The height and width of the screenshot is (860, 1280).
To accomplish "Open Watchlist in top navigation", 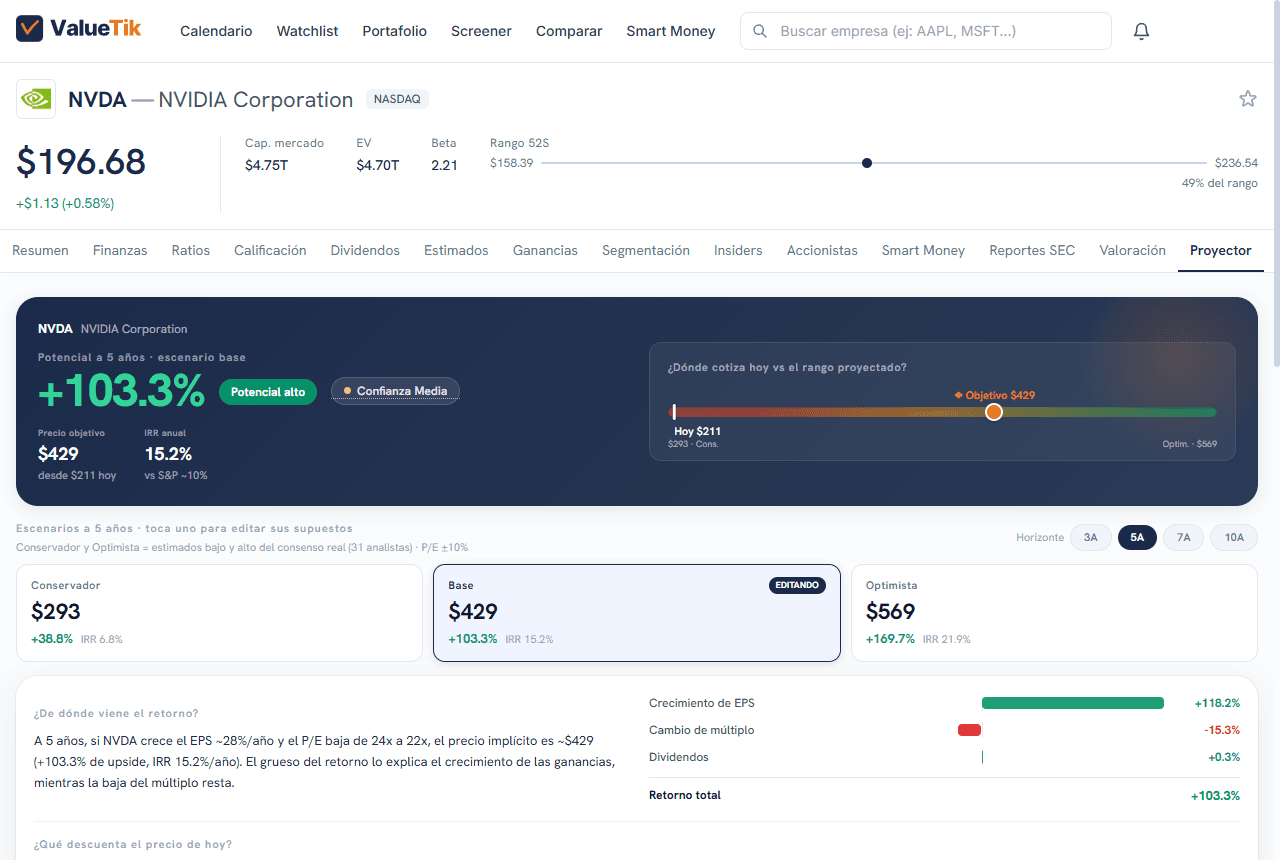I will coord(307,31).
